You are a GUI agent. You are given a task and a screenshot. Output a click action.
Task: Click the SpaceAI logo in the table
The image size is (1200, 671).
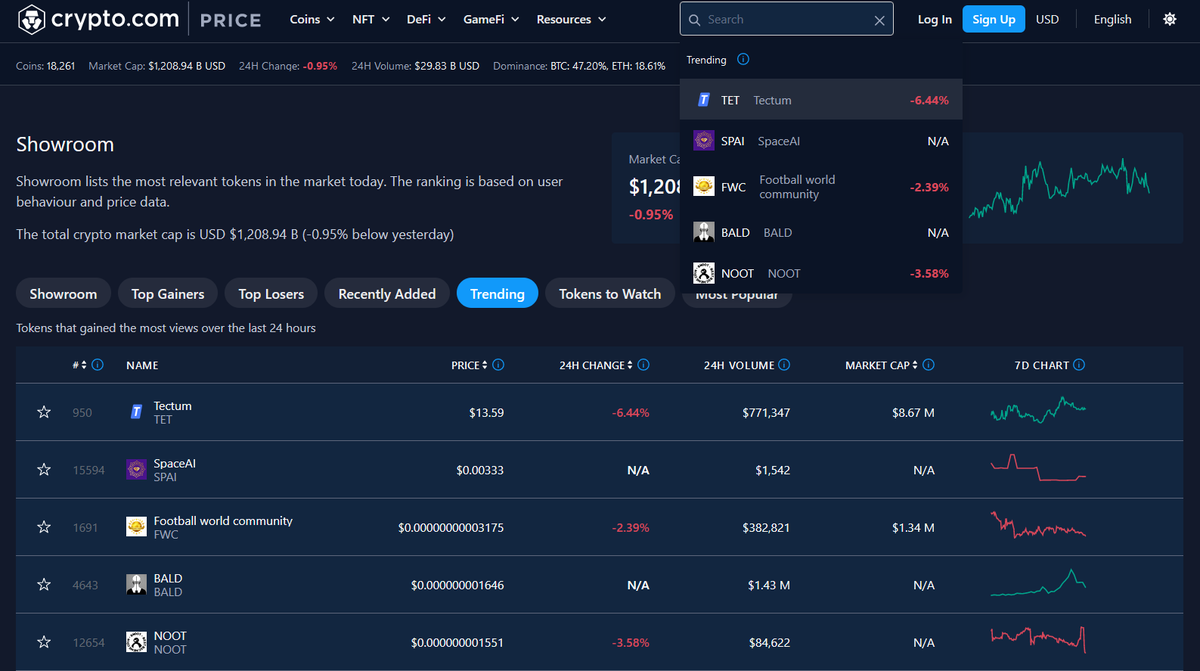(x=137, y=470)
